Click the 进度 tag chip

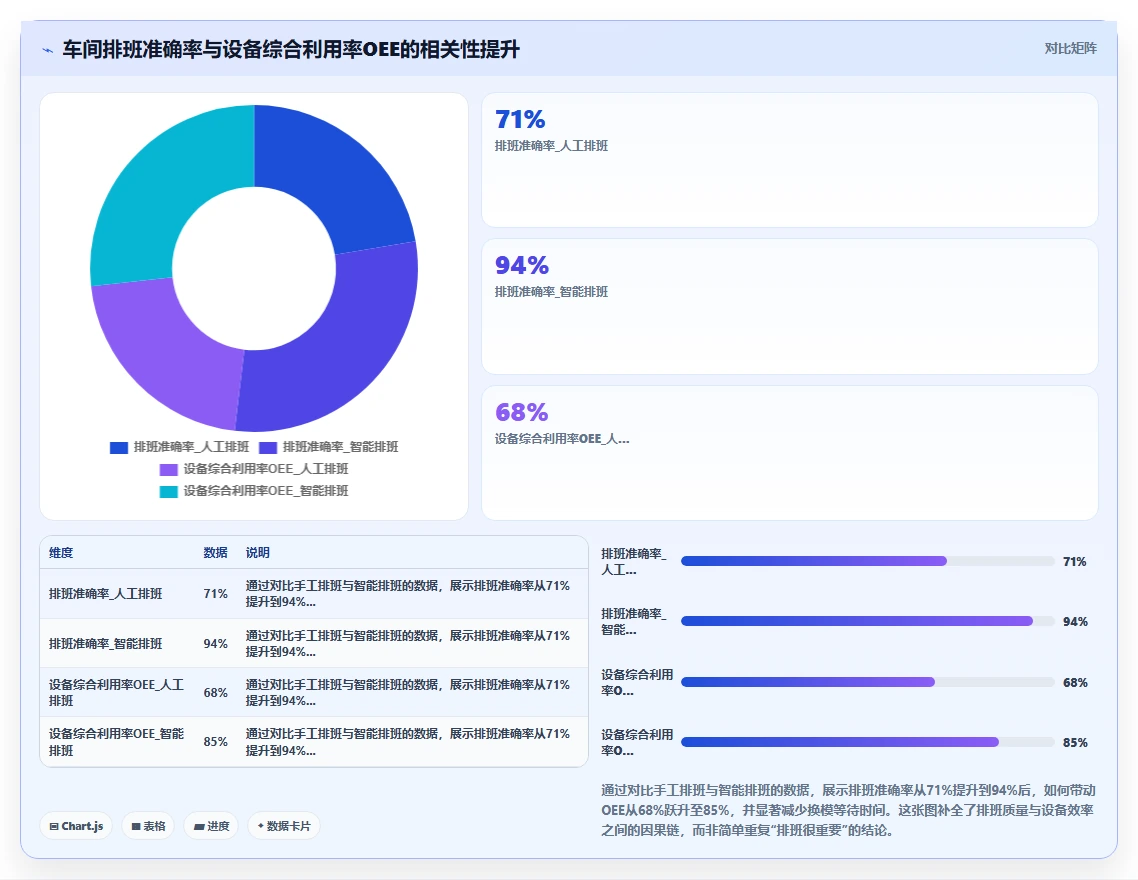coord(211,826)
